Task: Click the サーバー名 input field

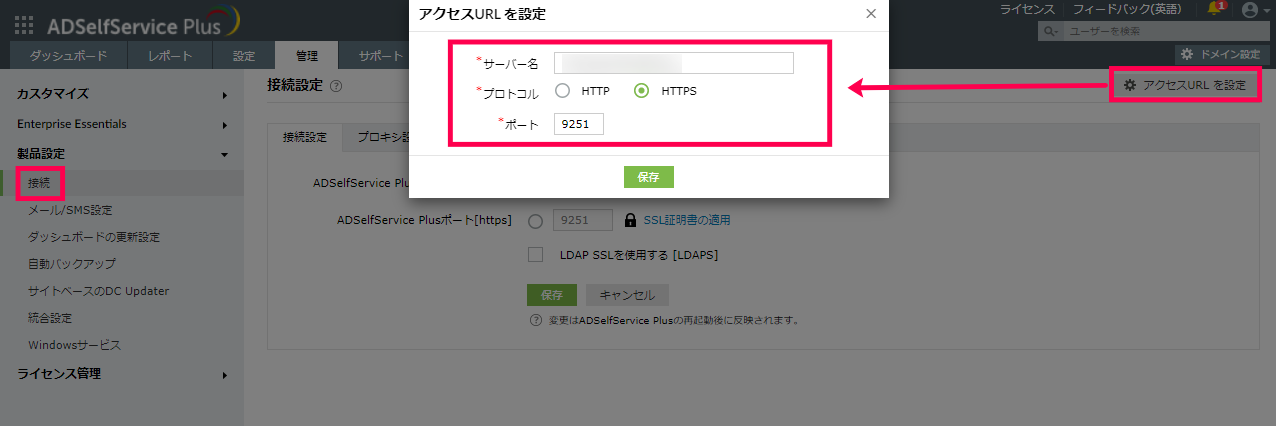Action: (x=674, y=63)
